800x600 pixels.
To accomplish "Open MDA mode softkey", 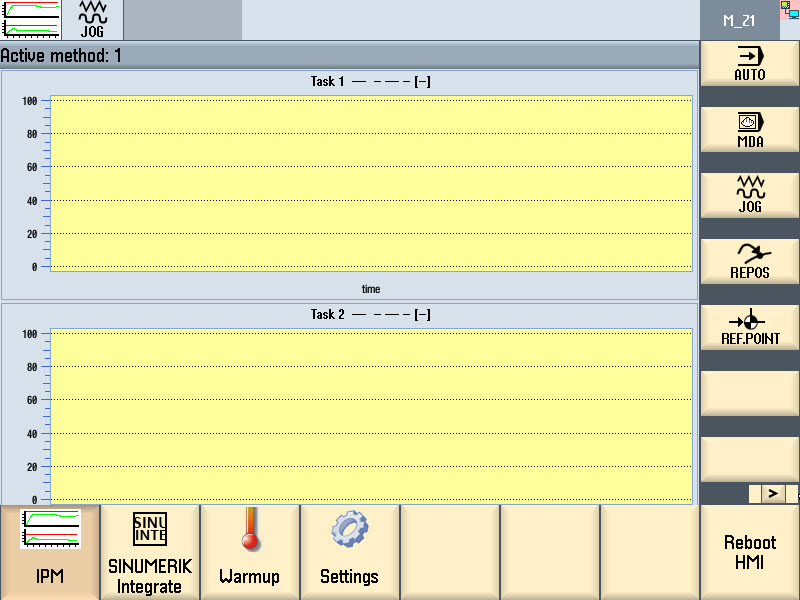I will [749, 130].
